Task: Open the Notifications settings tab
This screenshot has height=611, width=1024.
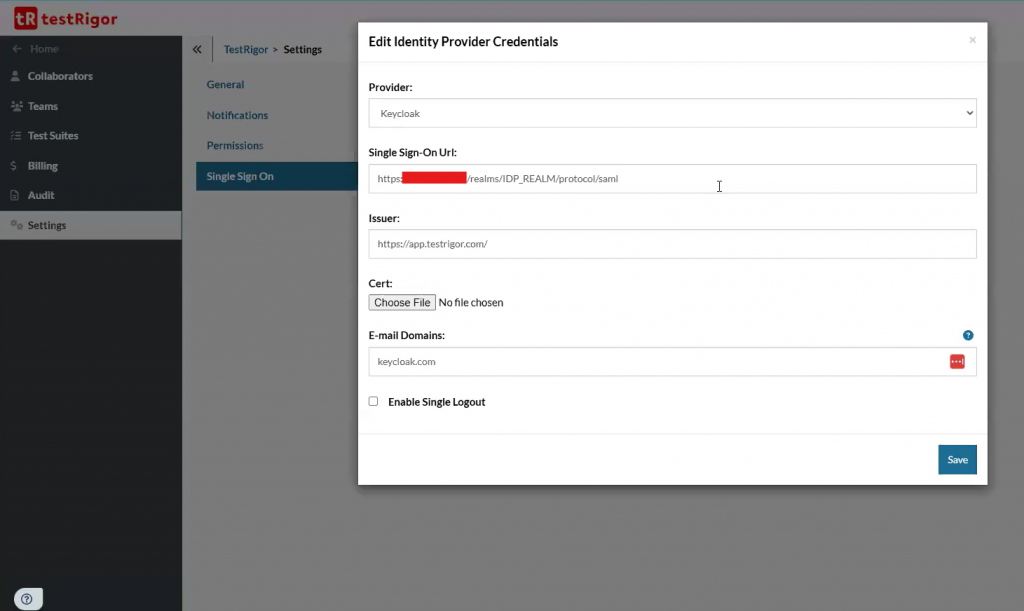Action: coord(237,115)
